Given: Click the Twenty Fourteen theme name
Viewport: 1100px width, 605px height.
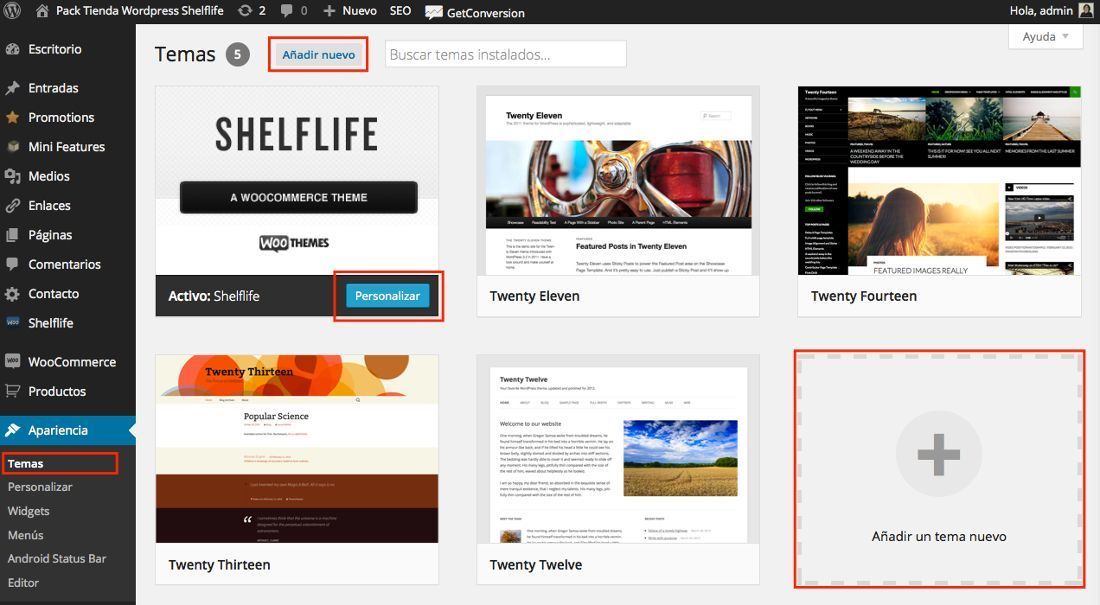Looking at the screenshot, I should tap(864, 296).
